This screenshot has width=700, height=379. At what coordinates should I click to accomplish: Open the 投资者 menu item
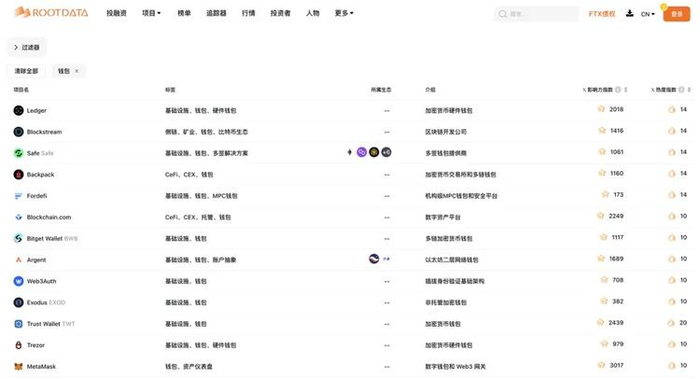(280, 13)
